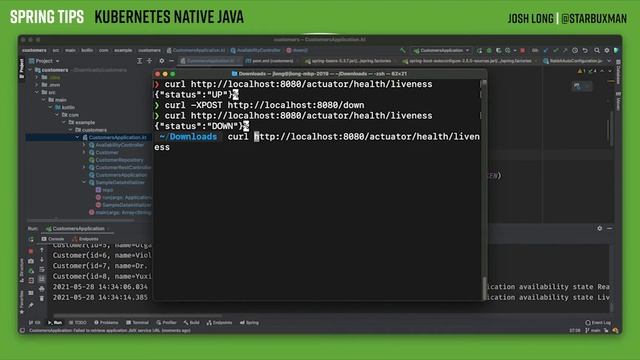This screenshot has width=640, height=360.
Task: Expand the .mvn folder in tree
Action: click(x=36, y=85)
